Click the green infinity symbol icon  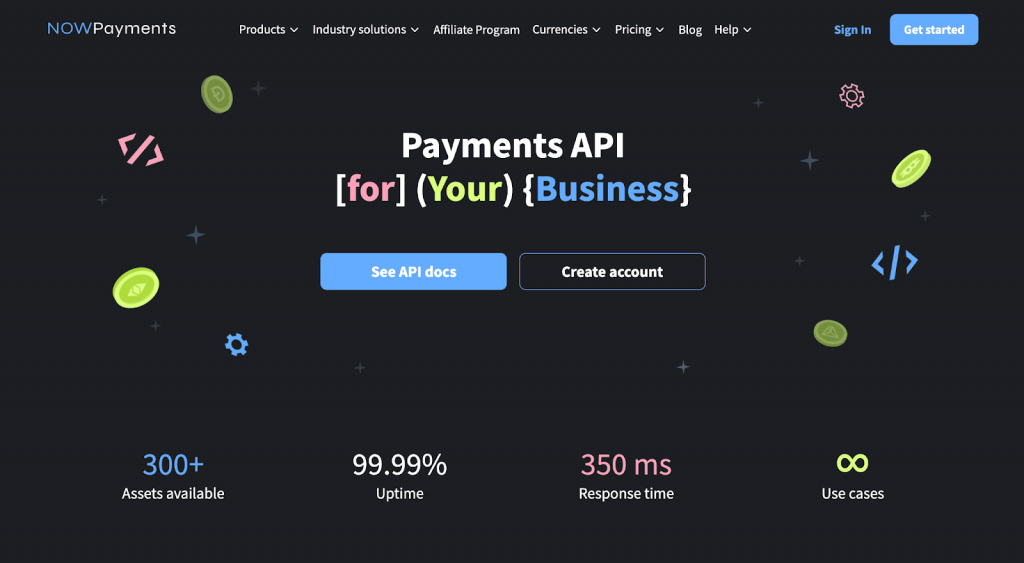coord(852,463)
